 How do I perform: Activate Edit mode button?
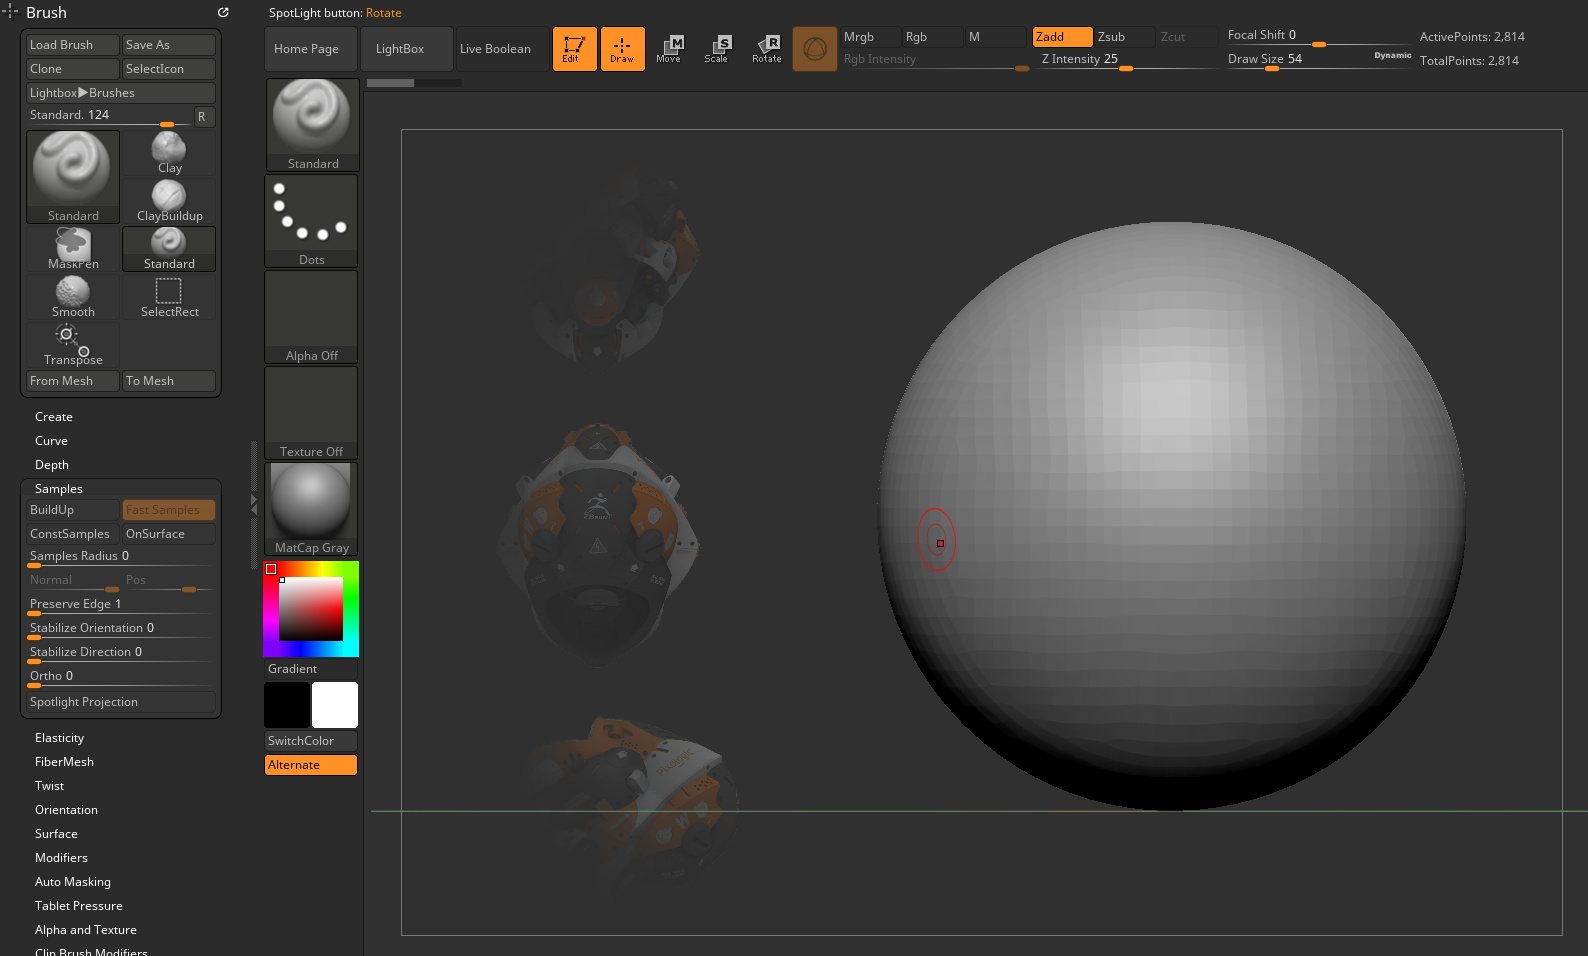[574, 49]
